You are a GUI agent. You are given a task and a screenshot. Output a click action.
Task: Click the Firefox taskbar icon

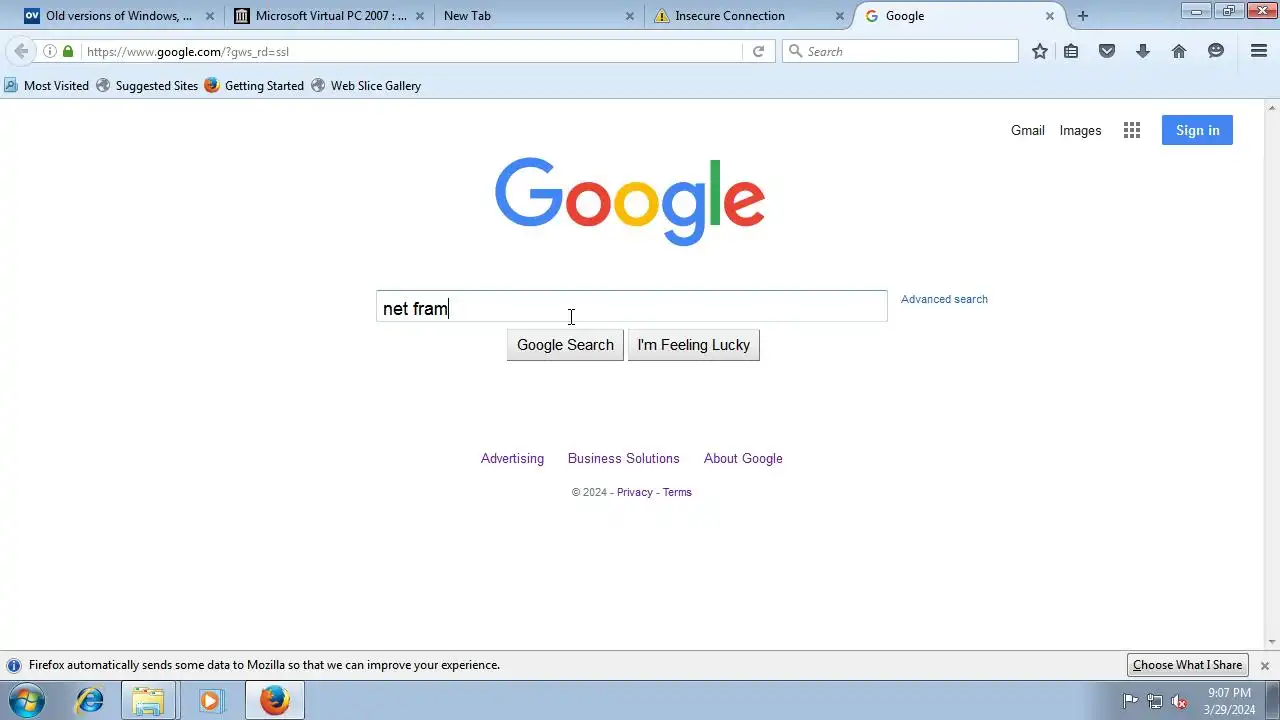[x=275, y=701]
